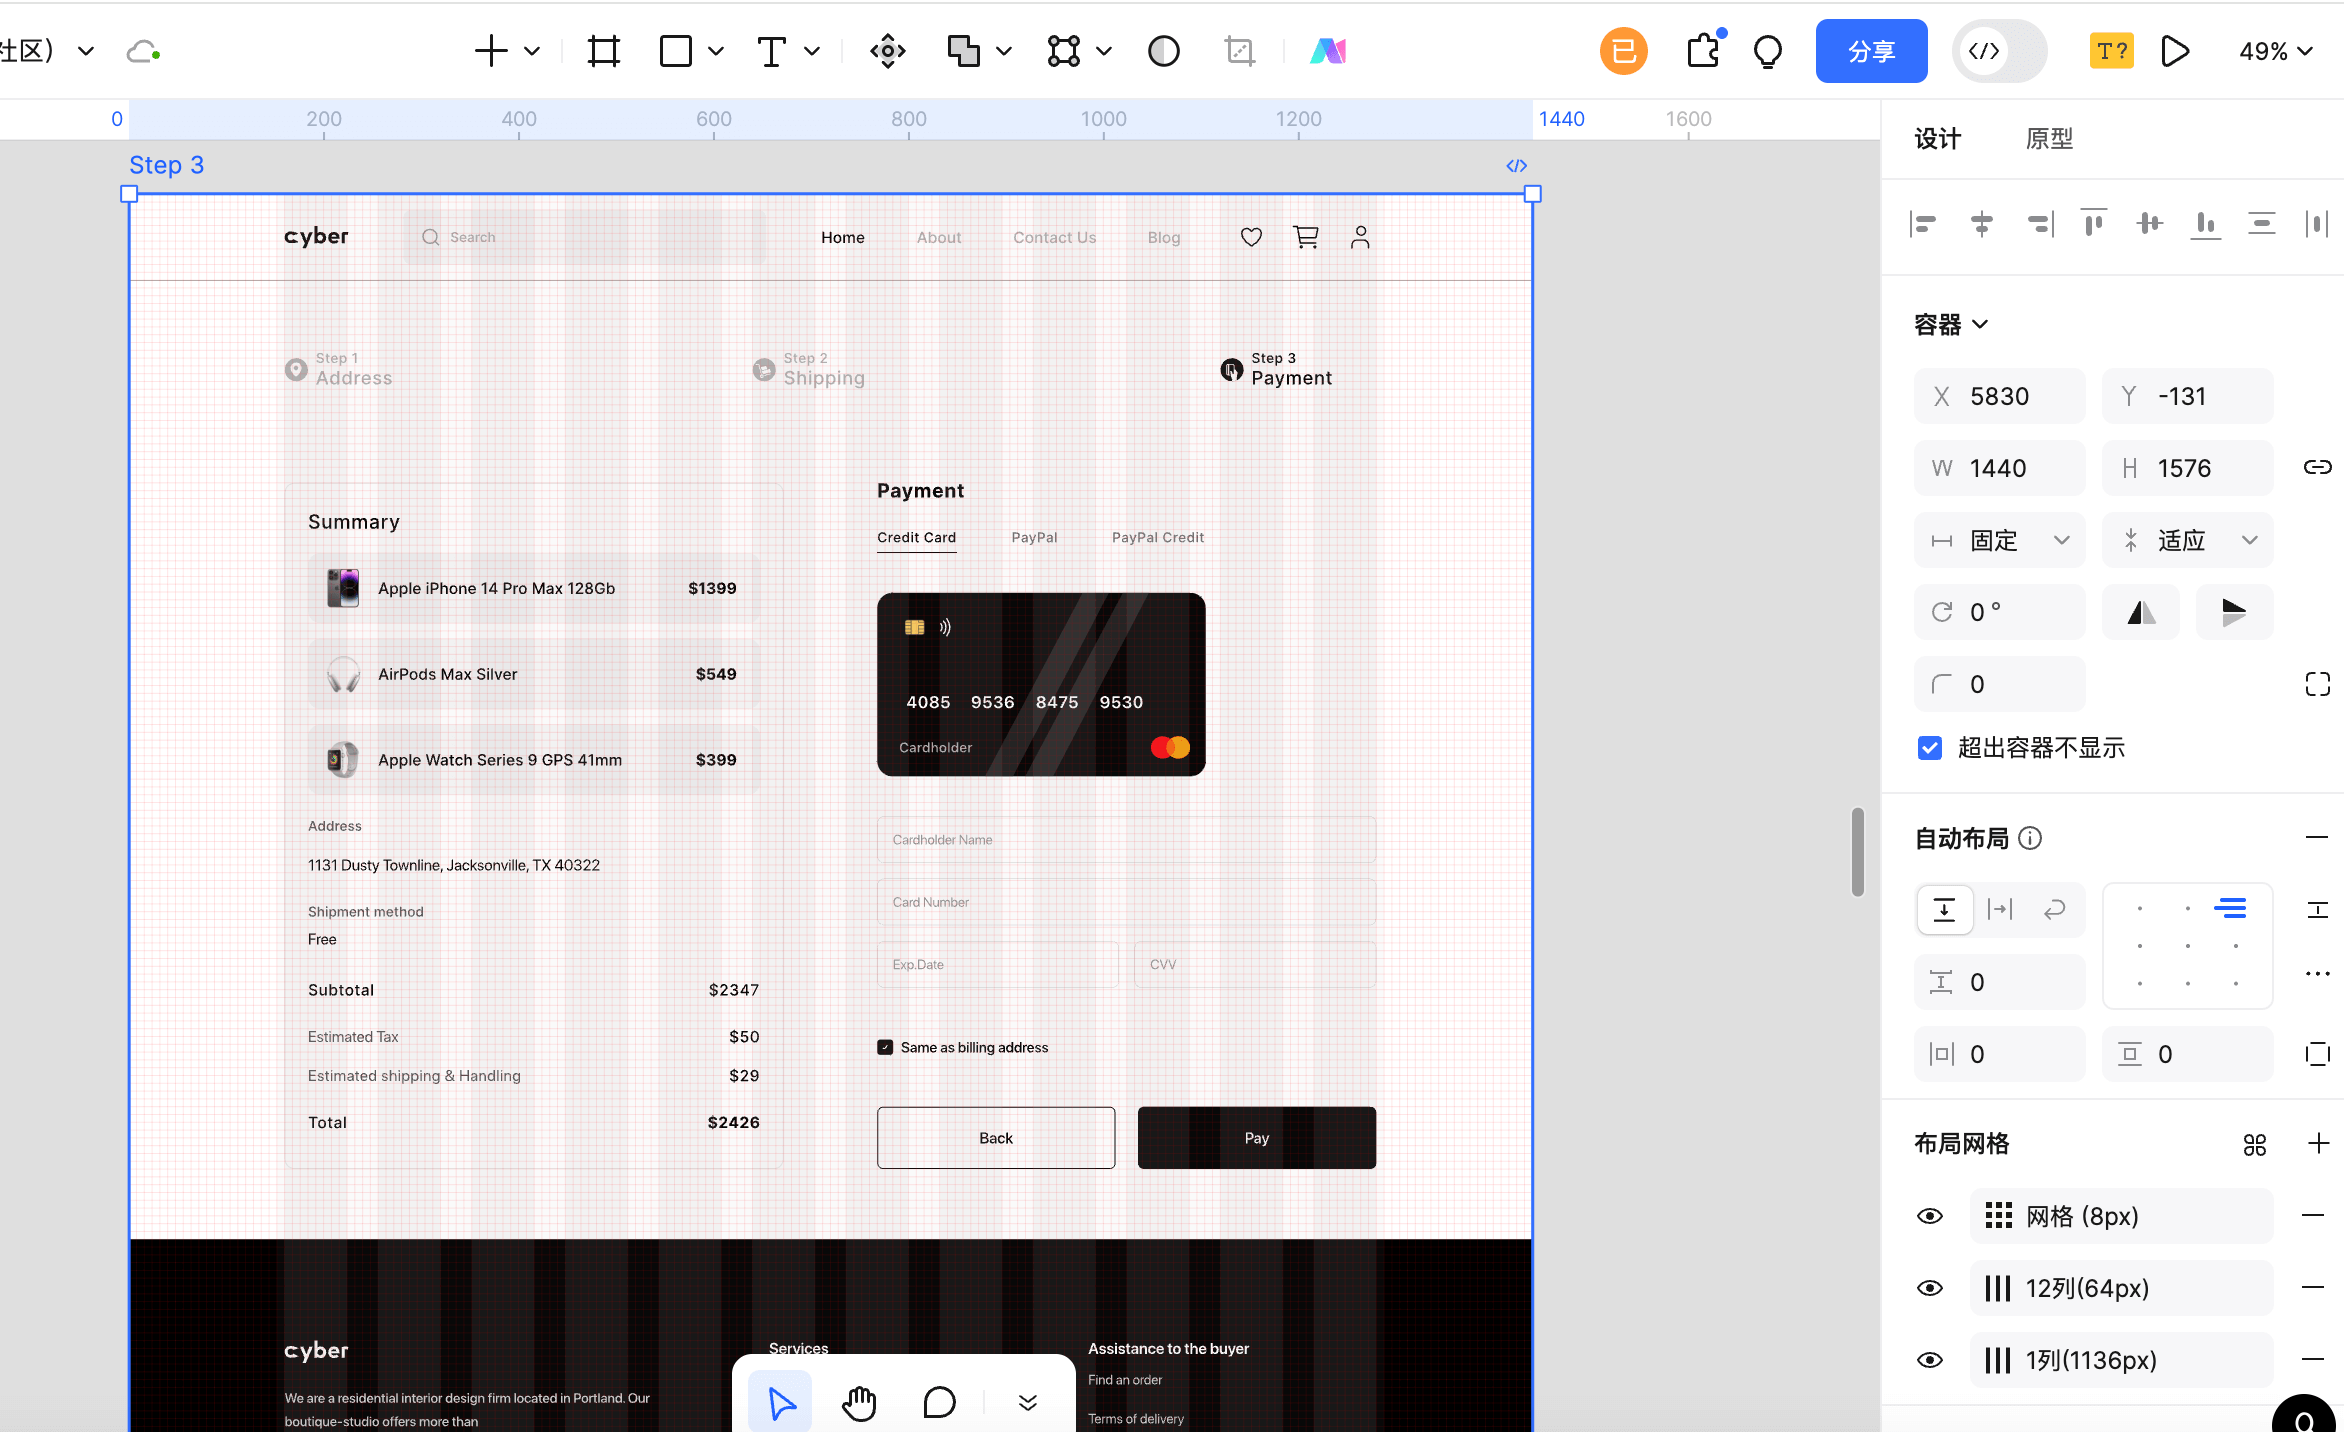Select the hand pan tool
2344x1432 pixels.
coord(859,1403)
